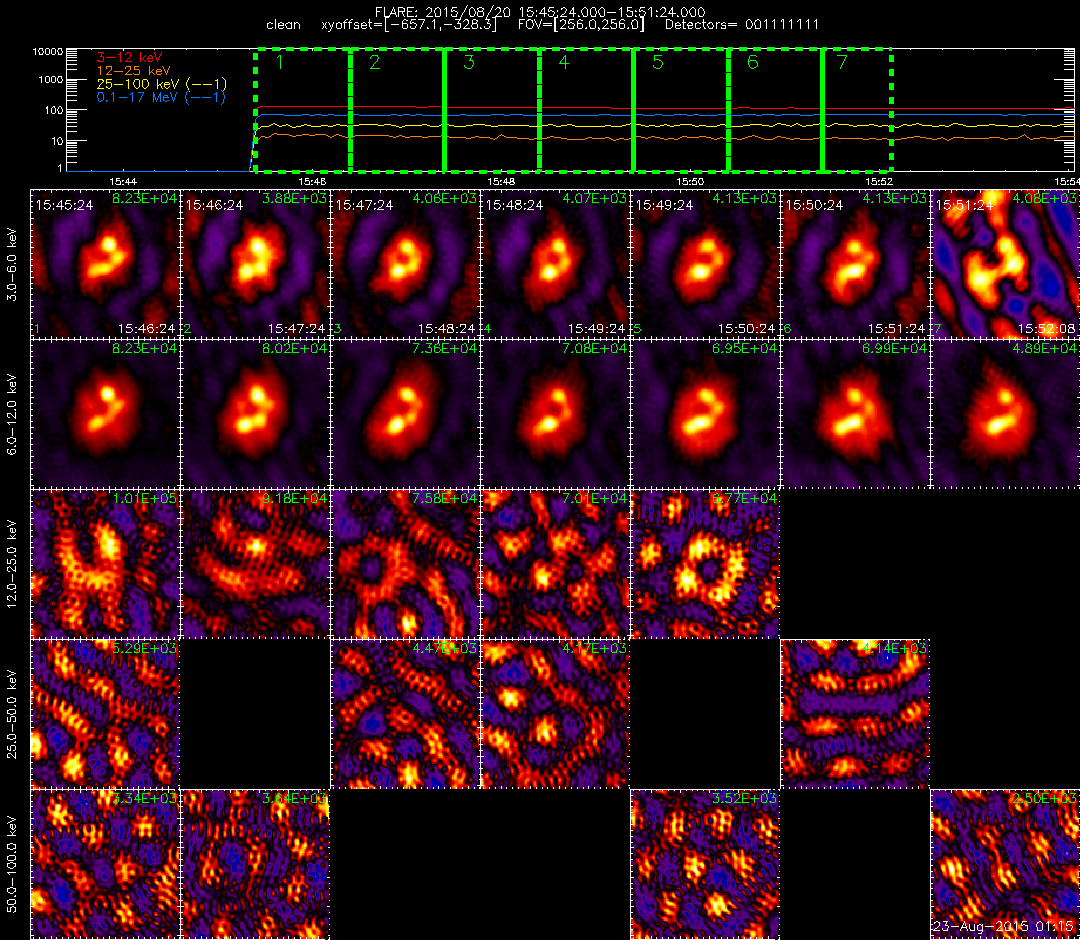Click the 7.36E+04 peak value
The height and width of the screenshot is (940, 1080).
[x=445, y=348]
